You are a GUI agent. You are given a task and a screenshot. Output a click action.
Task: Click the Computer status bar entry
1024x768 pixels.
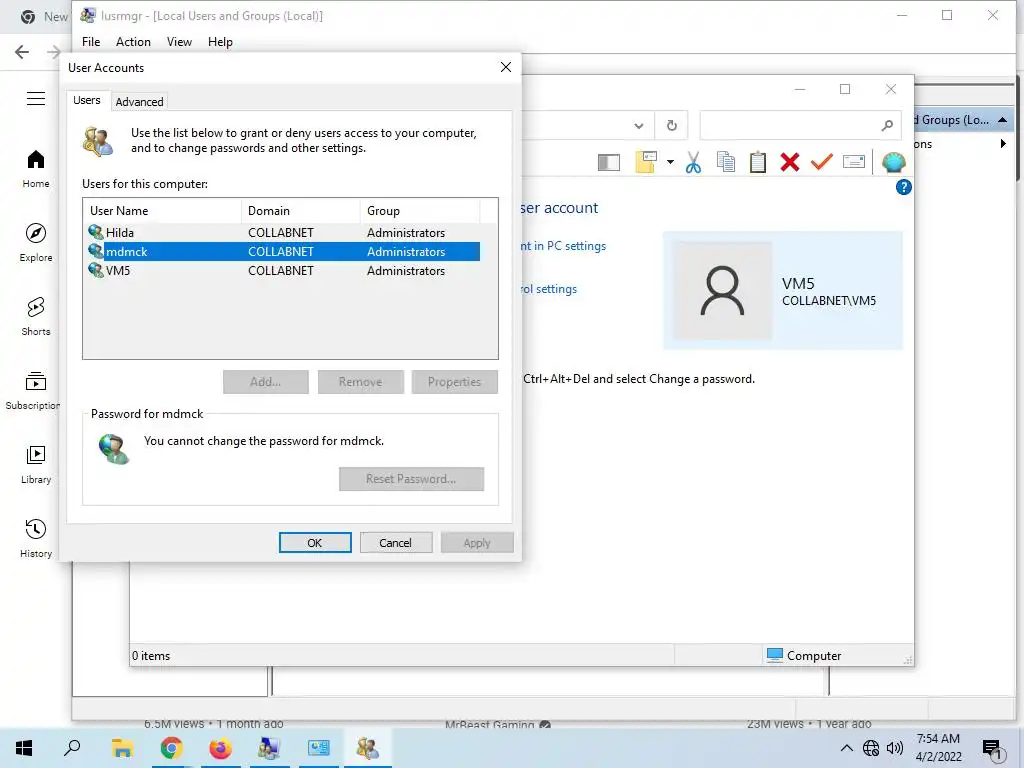[x=804, y=655]
